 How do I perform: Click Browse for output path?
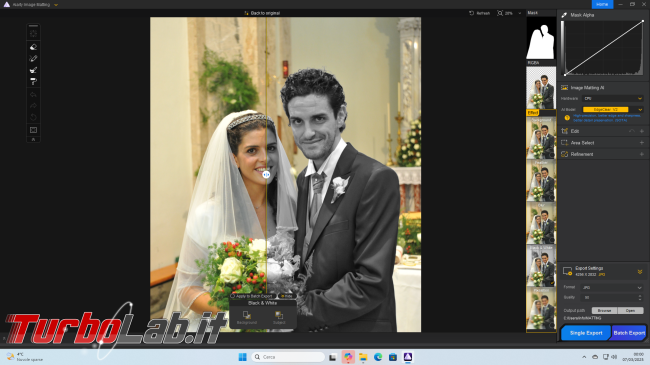(x=604, y=310)
